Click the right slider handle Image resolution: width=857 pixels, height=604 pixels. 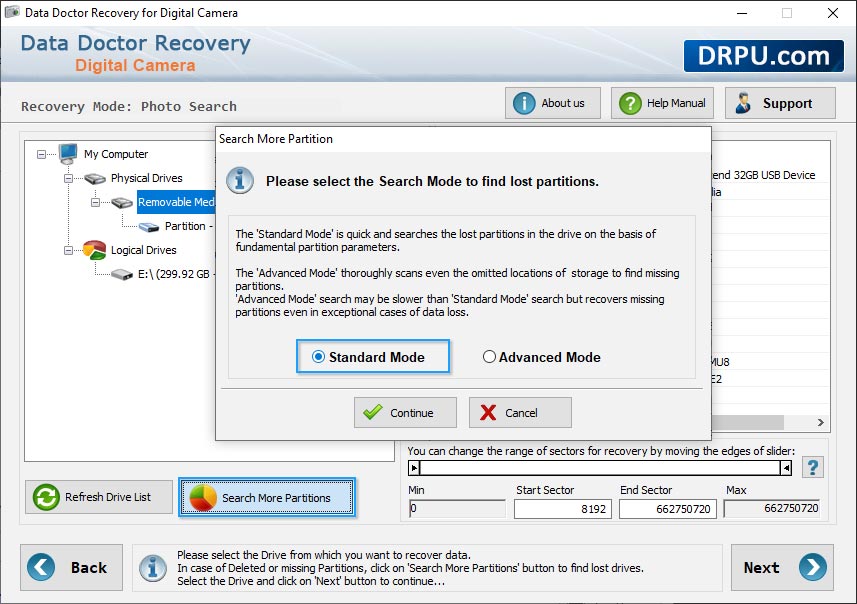(786, 468)
